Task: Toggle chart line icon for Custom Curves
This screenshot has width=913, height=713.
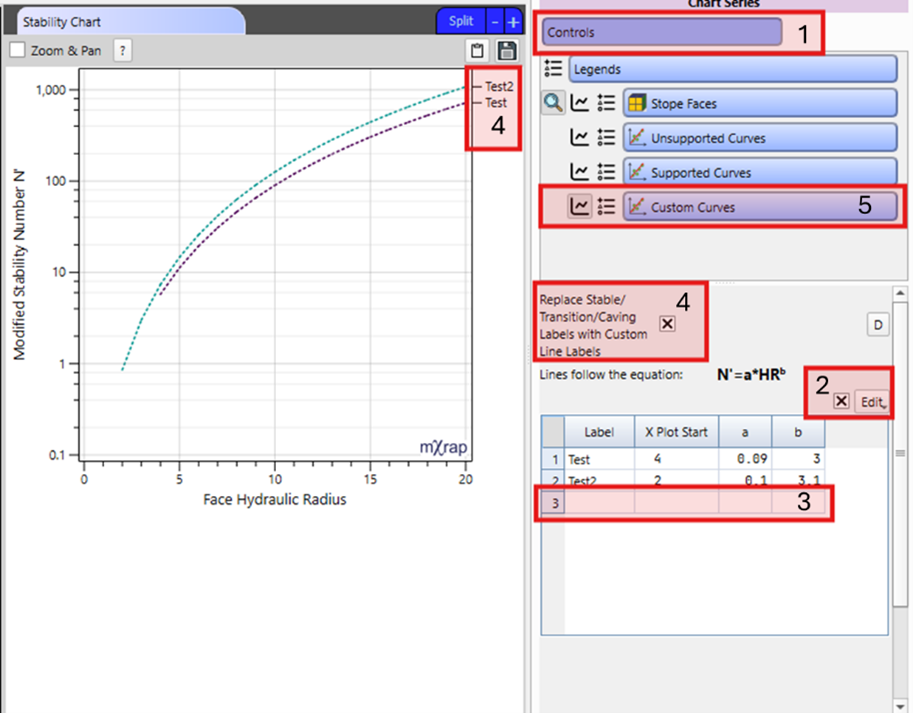Action: 579,207
